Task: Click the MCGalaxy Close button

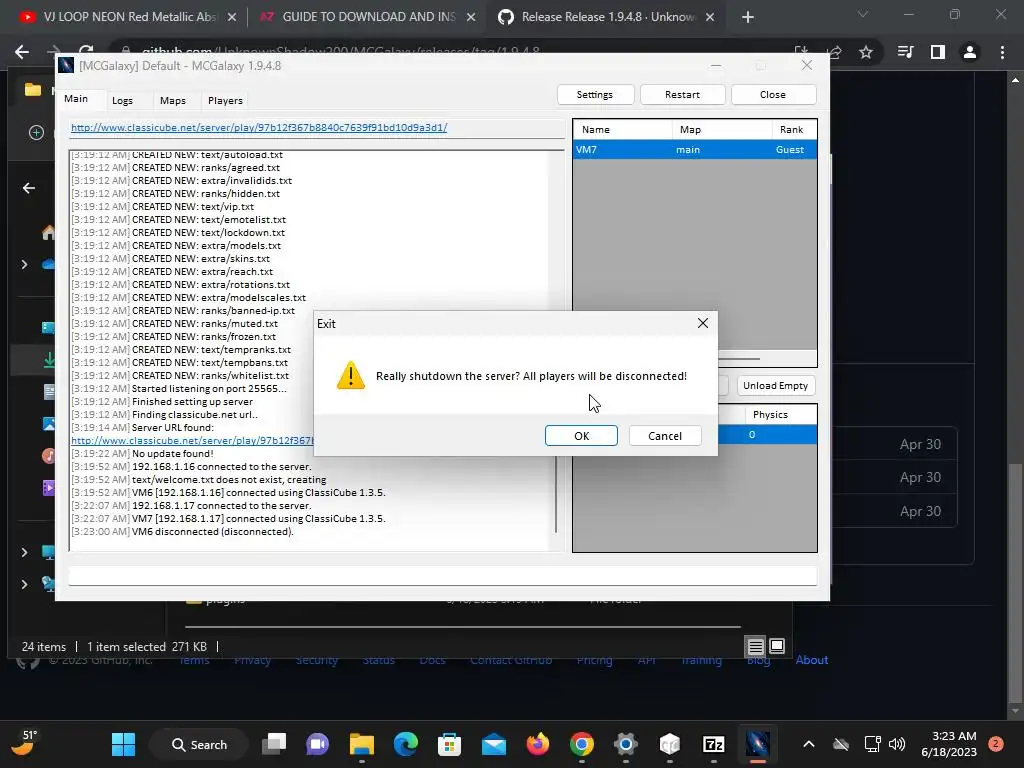Action: click(x=773, y=95)
